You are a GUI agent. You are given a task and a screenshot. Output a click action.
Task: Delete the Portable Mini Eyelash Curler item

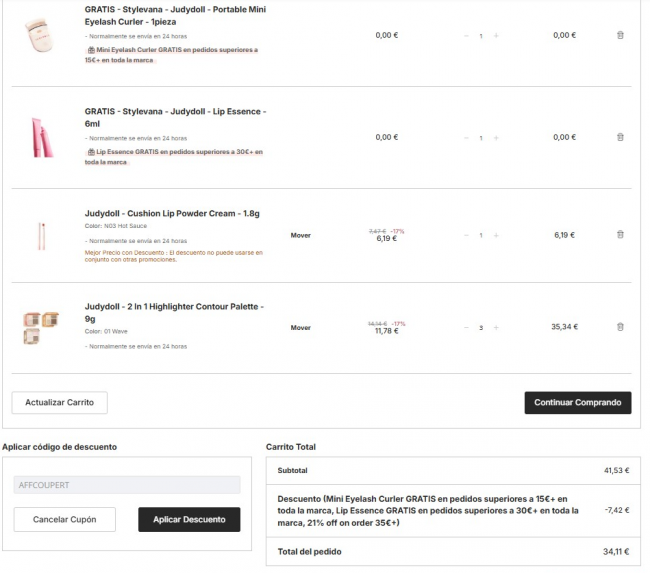coord(620,35)
